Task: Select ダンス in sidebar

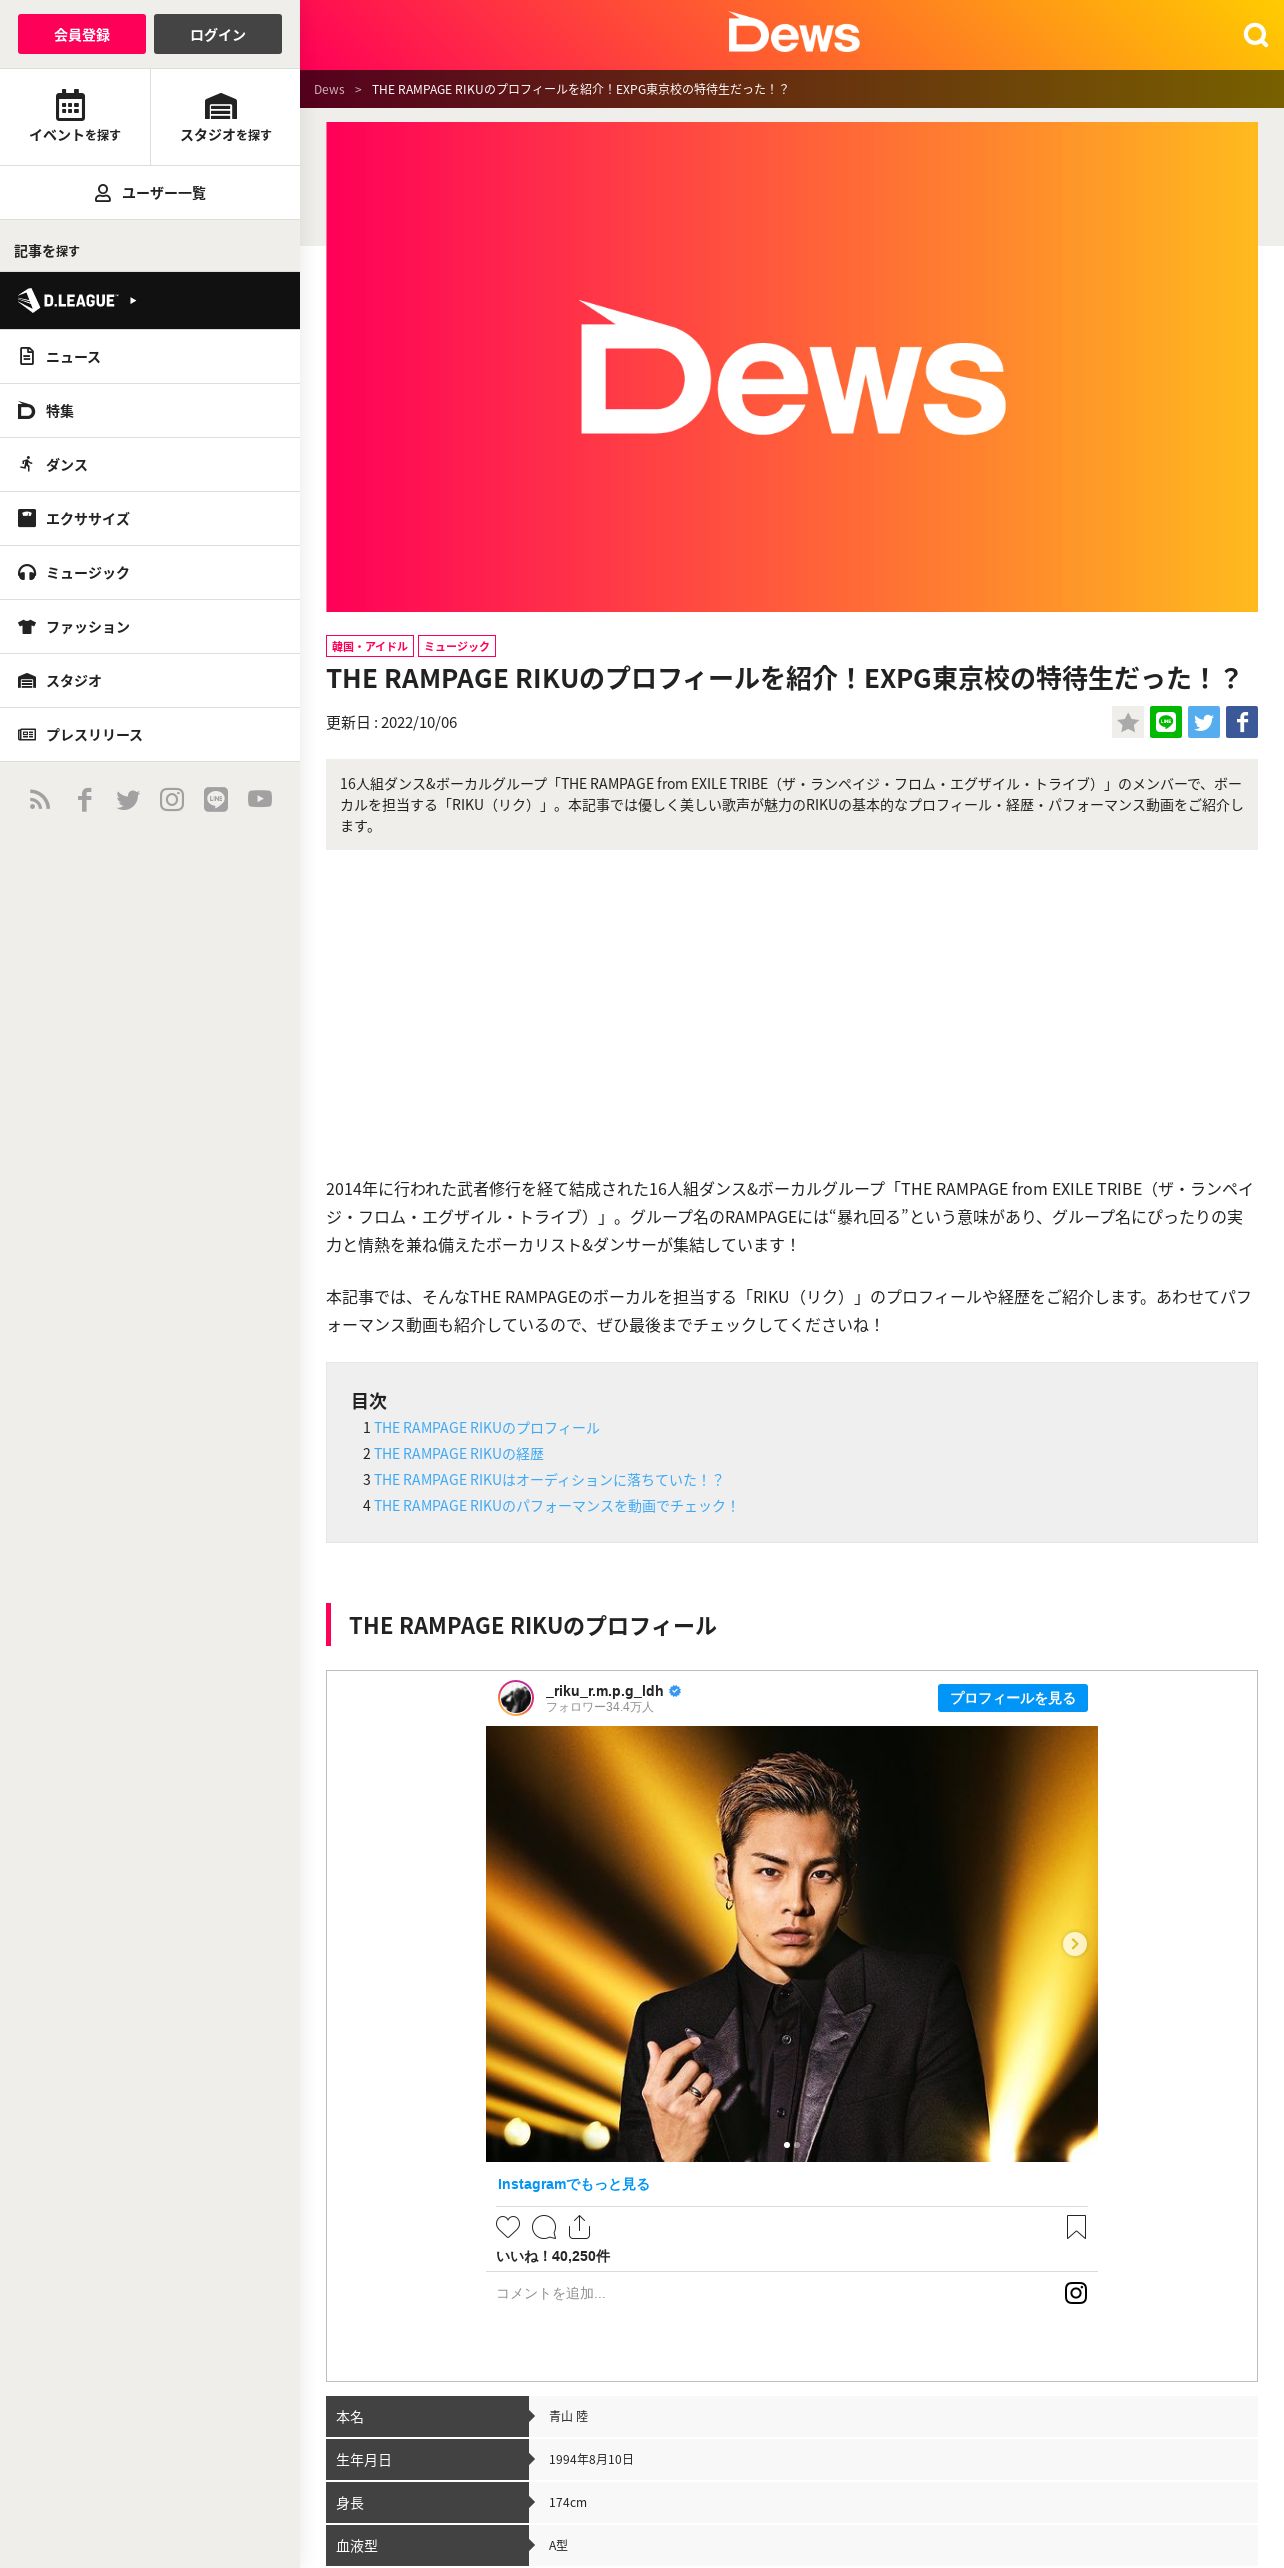Action: coord(150,465)
